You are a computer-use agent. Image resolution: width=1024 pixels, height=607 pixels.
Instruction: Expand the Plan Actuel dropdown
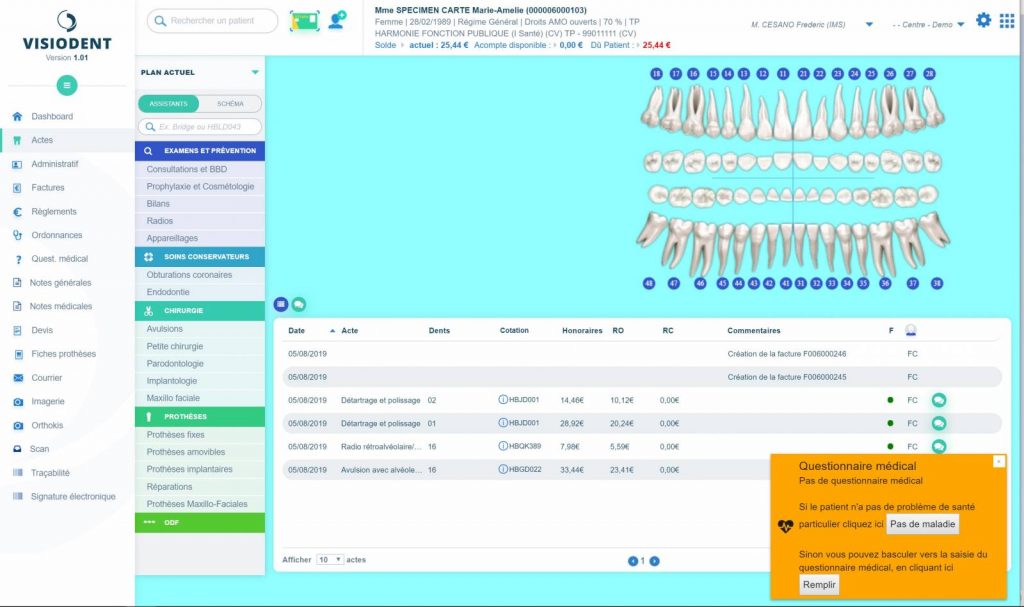pos(255,73)
